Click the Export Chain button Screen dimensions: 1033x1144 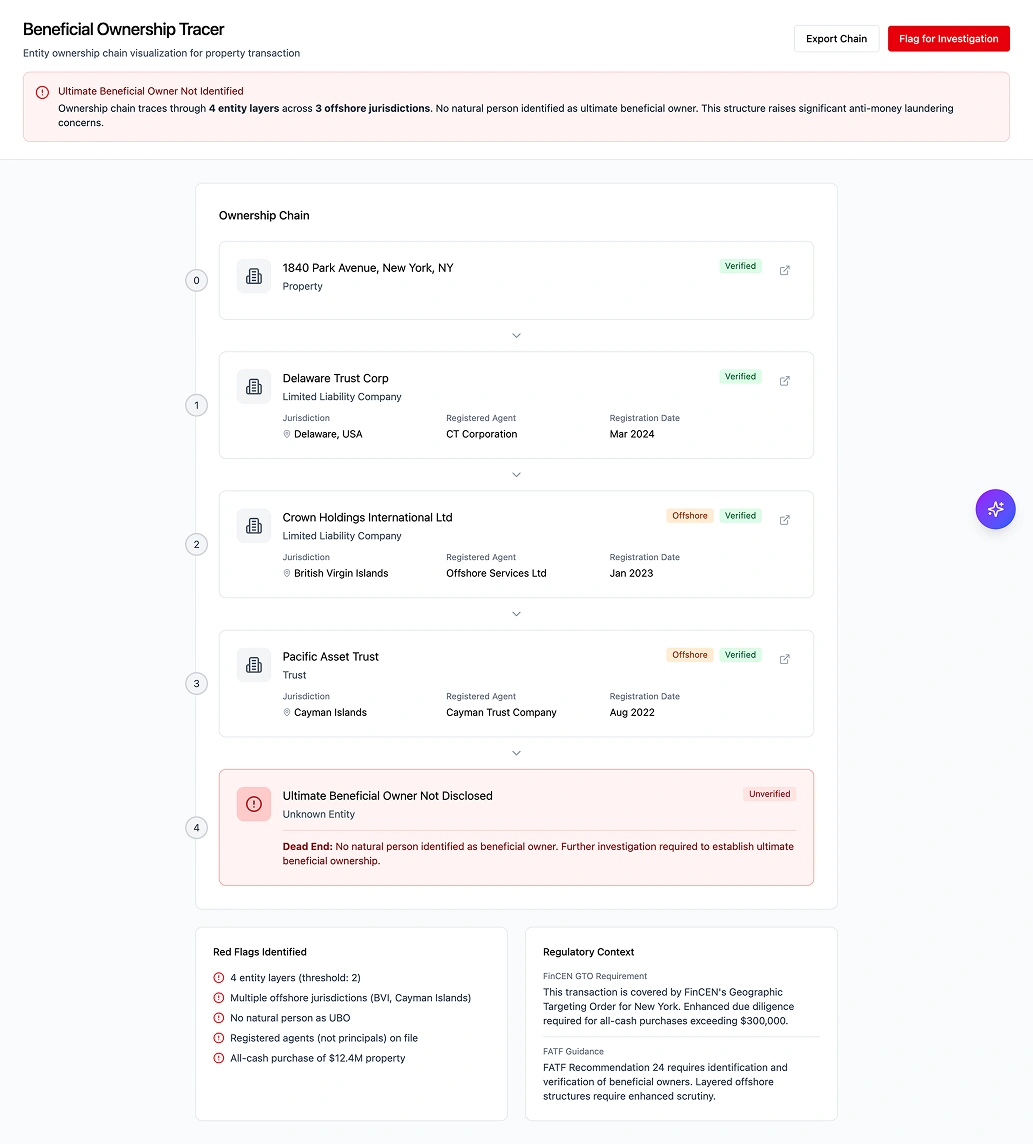[x=836, y=39]
